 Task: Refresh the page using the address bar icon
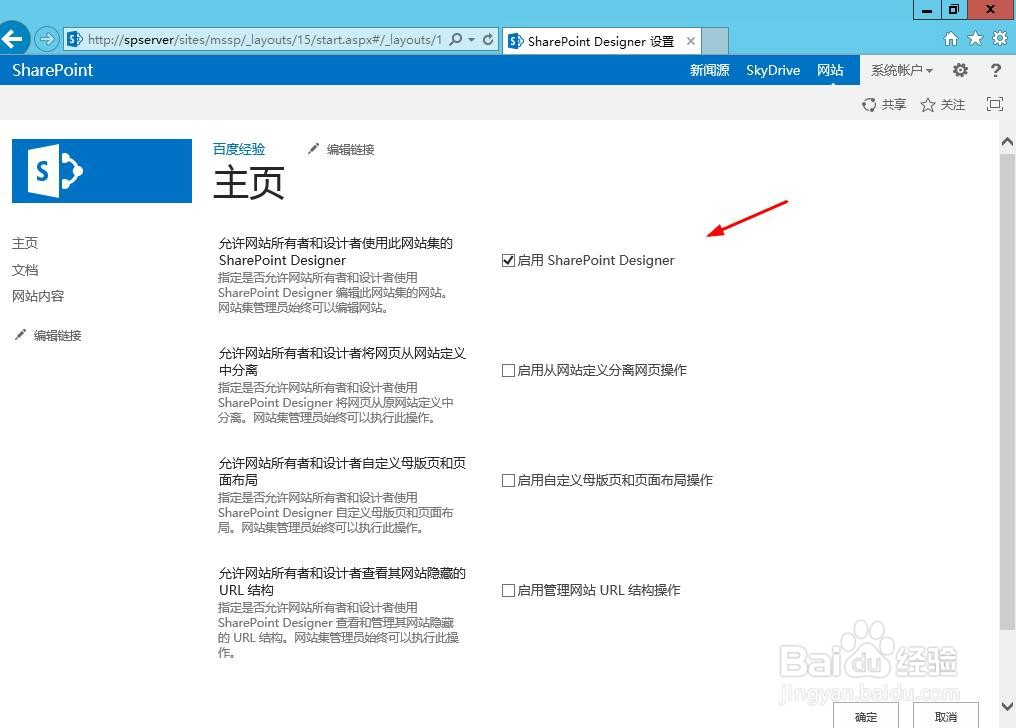point(489,41)
